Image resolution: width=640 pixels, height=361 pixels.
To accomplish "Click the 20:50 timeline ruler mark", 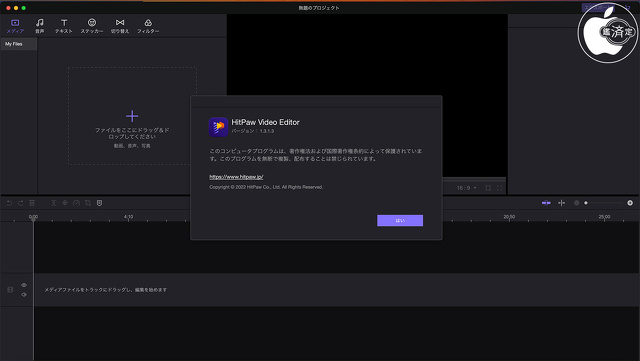I will click(x=509, y=217).
